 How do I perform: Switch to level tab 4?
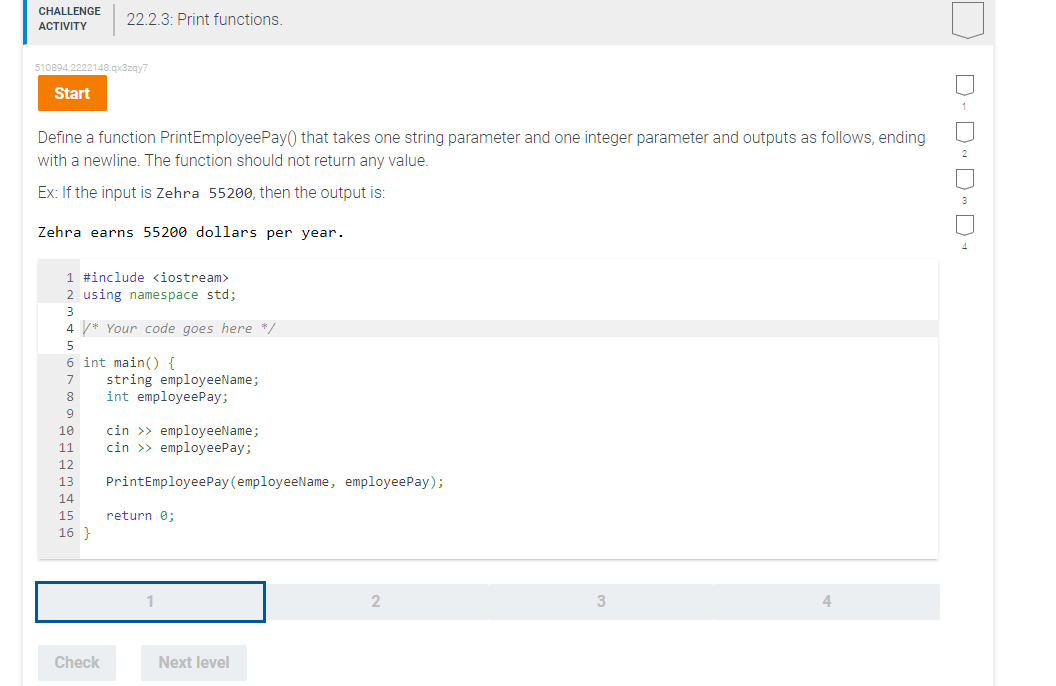point(826,601)
